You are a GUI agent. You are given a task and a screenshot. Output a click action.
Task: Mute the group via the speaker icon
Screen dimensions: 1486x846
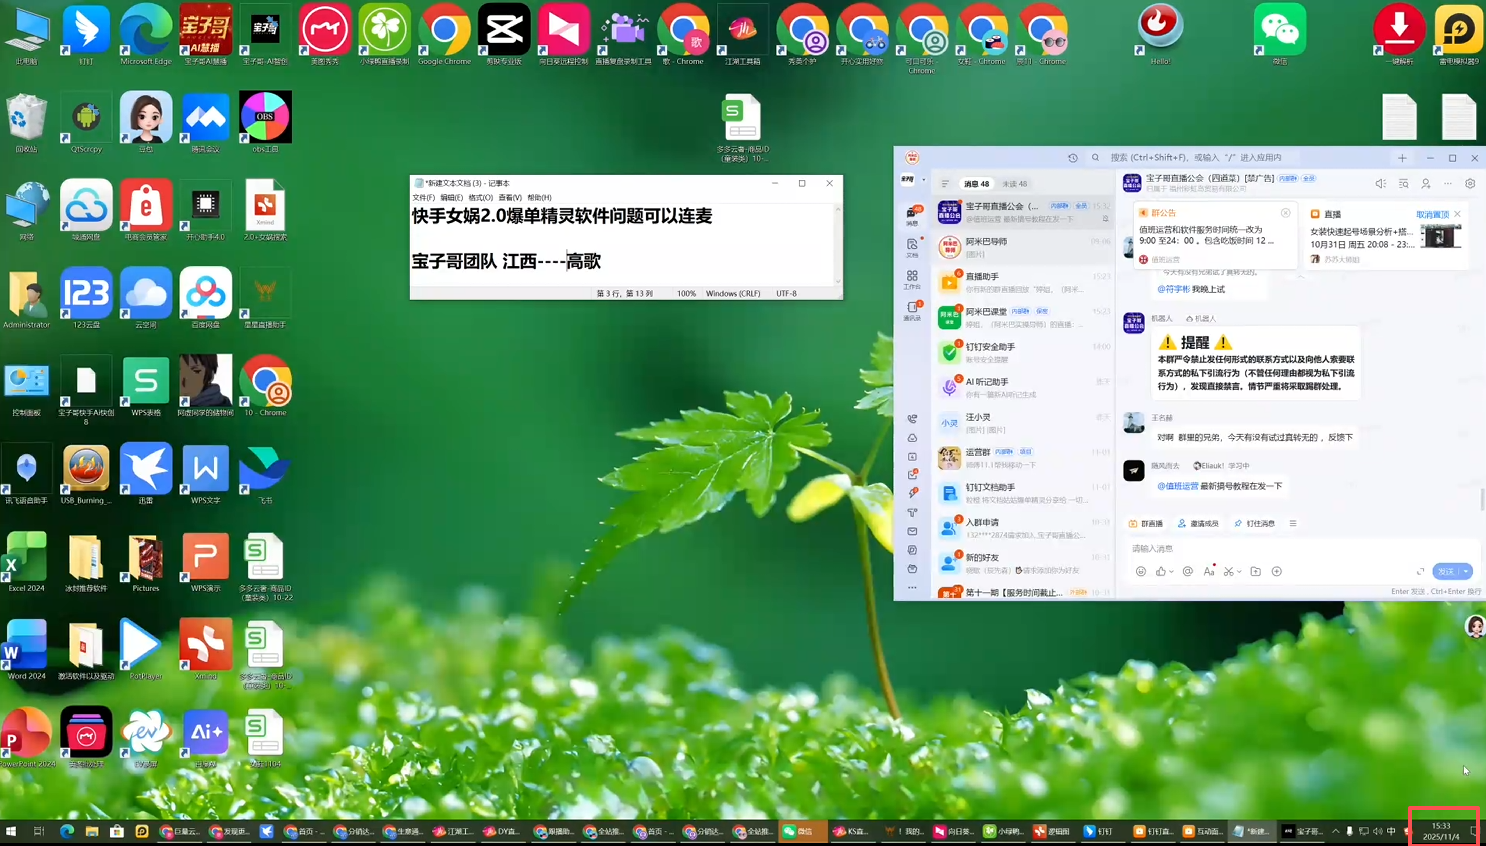(x=1380, y=183)
